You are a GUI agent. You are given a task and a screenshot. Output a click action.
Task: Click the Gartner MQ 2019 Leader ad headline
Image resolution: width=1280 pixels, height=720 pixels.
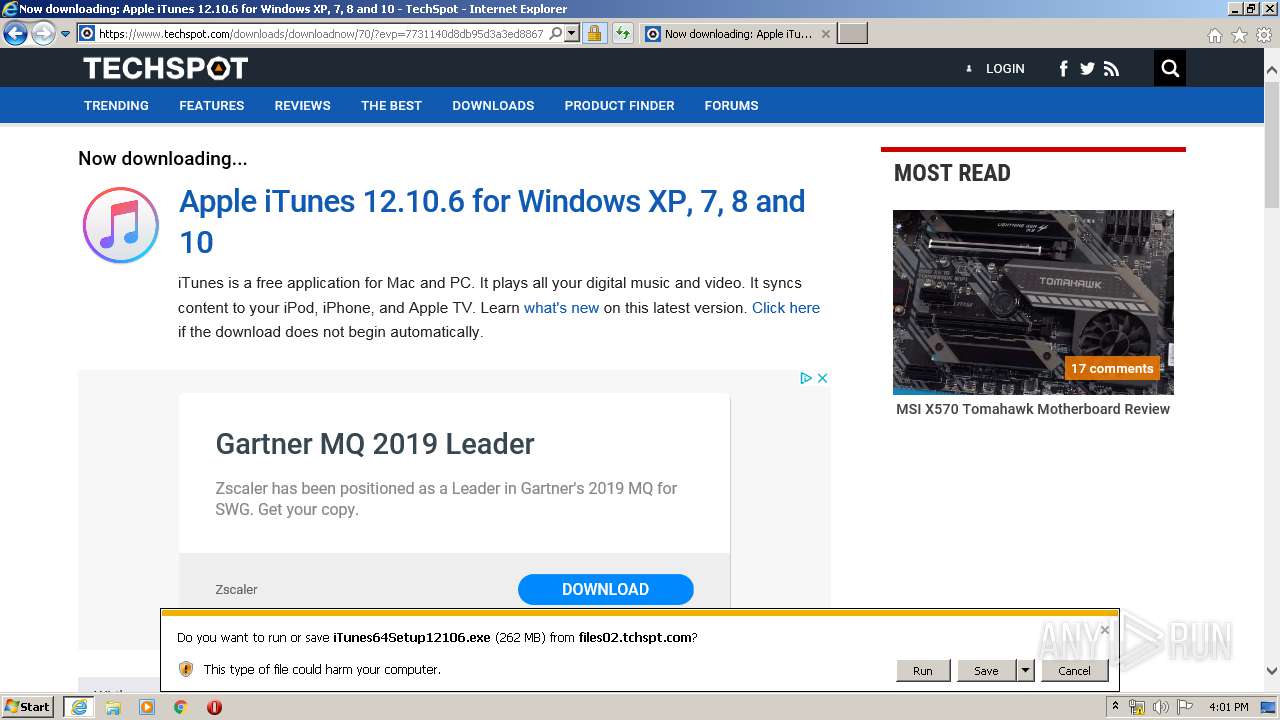click(375, 444)
